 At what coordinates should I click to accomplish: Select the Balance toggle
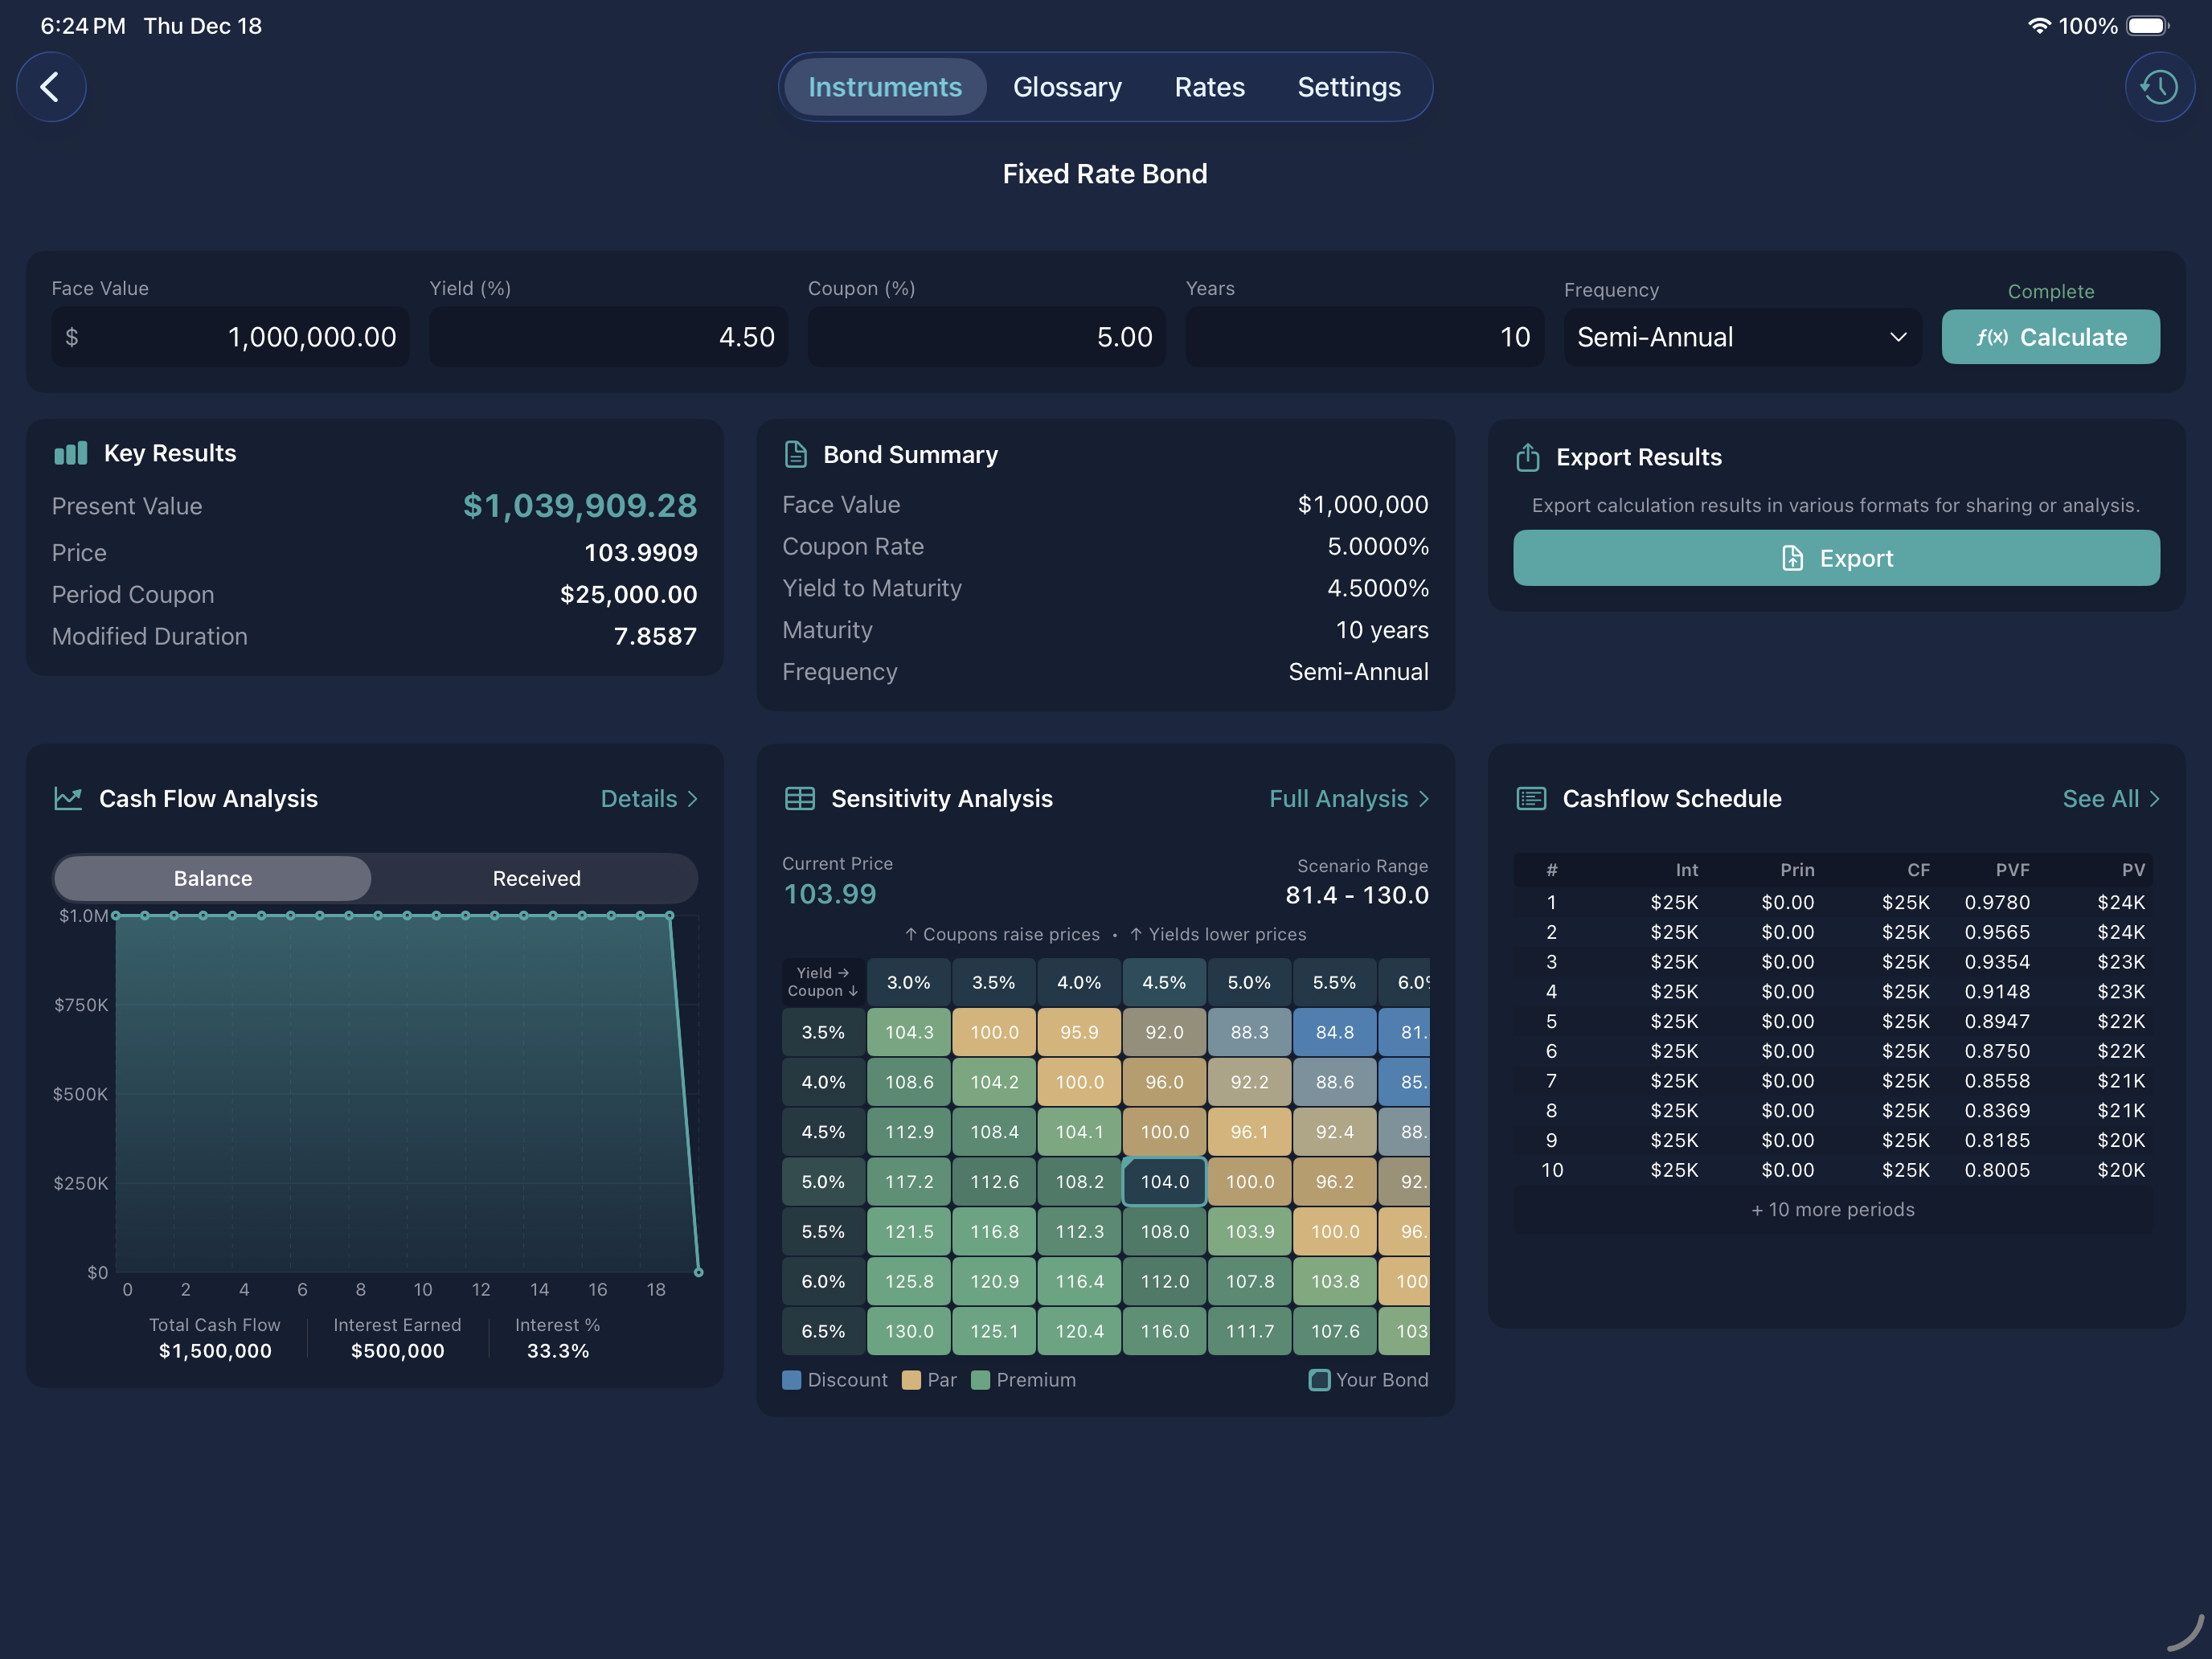point(212,878)
